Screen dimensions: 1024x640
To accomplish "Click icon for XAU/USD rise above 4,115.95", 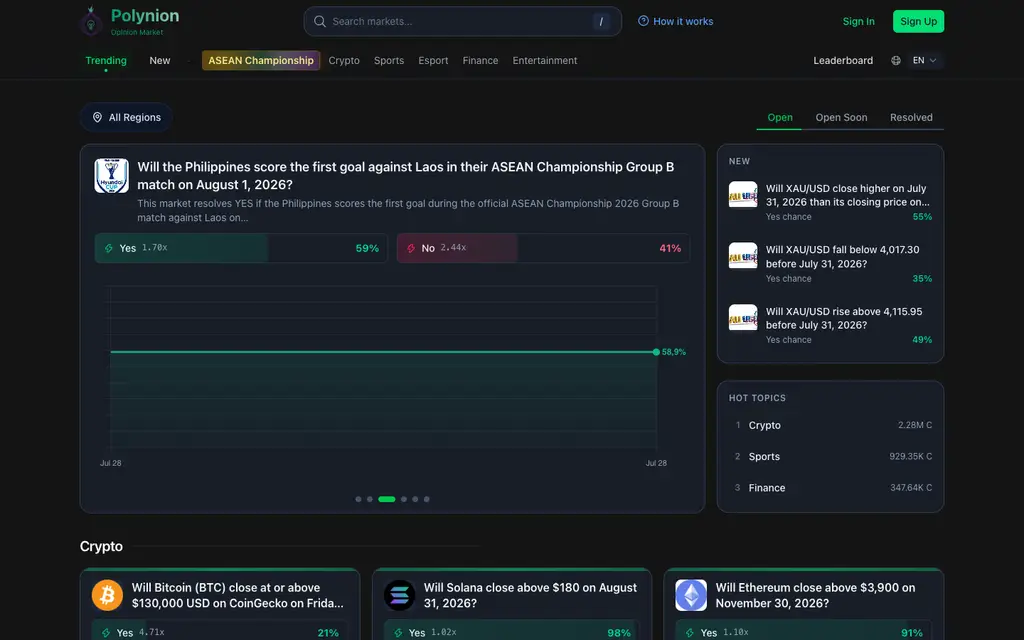I will point(743,317).
